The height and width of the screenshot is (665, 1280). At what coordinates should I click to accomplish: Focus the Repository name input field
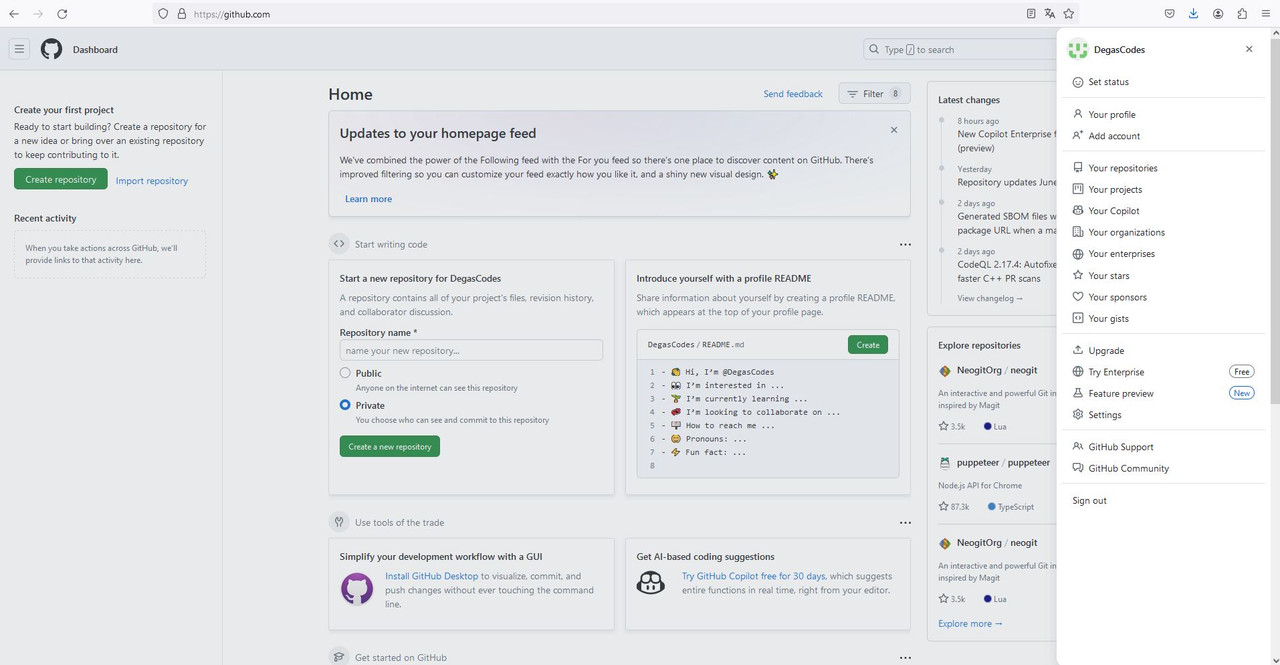(x=471, y=350)
